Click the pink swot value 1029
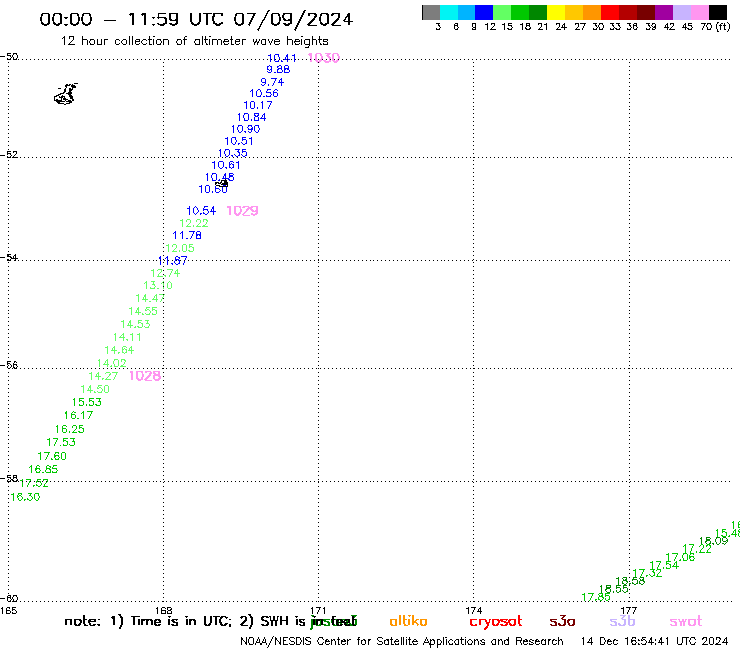 click(242, 211)
